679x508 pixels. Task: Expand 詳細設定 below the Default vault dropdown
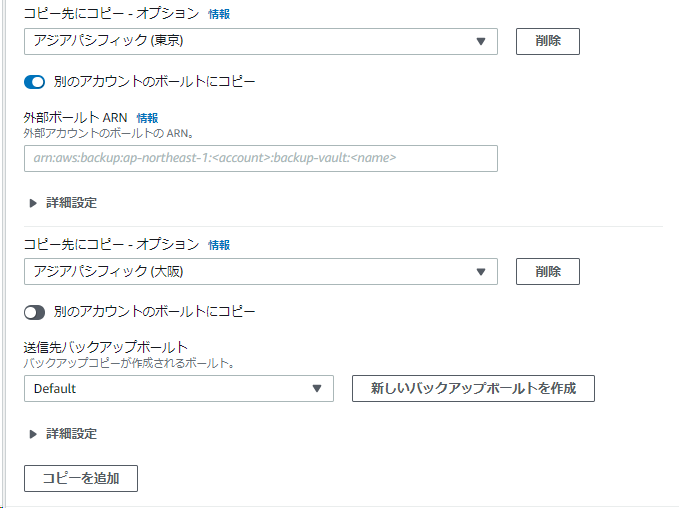click(71, 434)
